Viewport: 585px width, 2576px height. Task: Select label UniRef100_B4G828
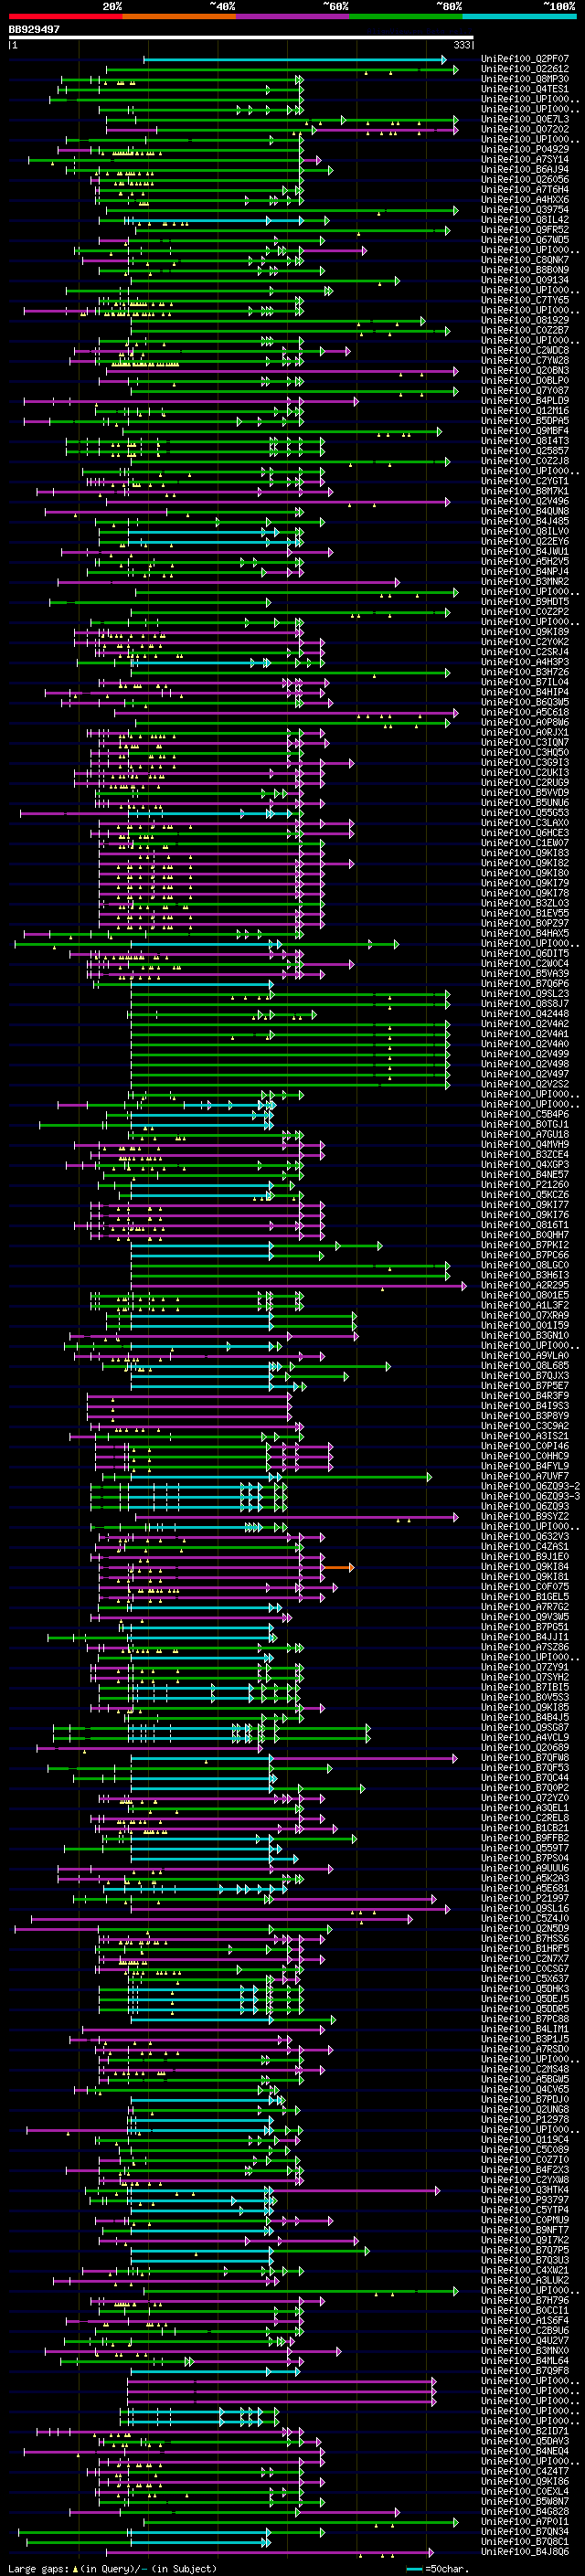pyautogui.click(x=524, y=2511)
